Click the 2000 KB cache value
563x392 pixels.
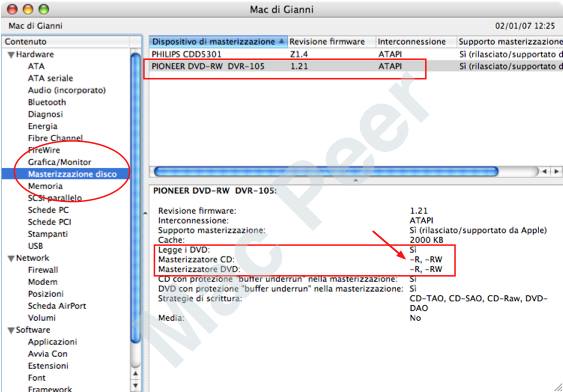[427, 240]
